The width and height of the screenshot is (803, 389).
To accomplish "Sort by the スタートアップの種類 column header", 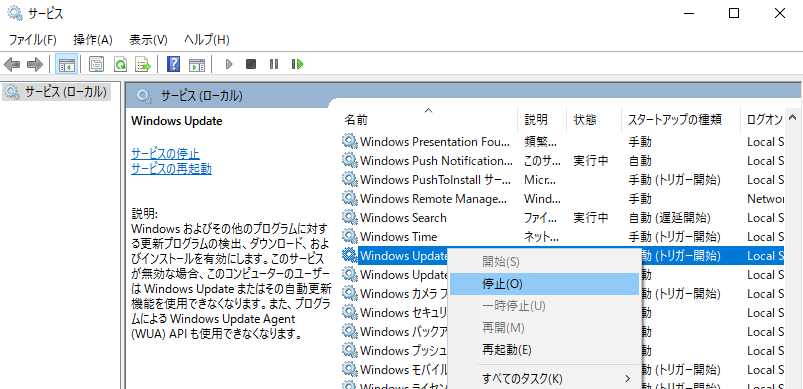I will coord(681,119).
